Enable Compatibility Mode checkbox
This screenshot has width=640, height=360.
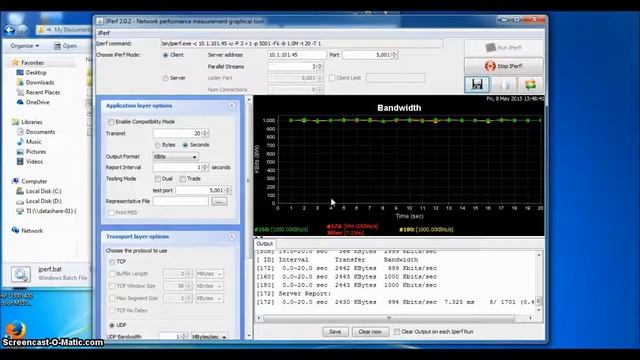[x=111, y=122]
